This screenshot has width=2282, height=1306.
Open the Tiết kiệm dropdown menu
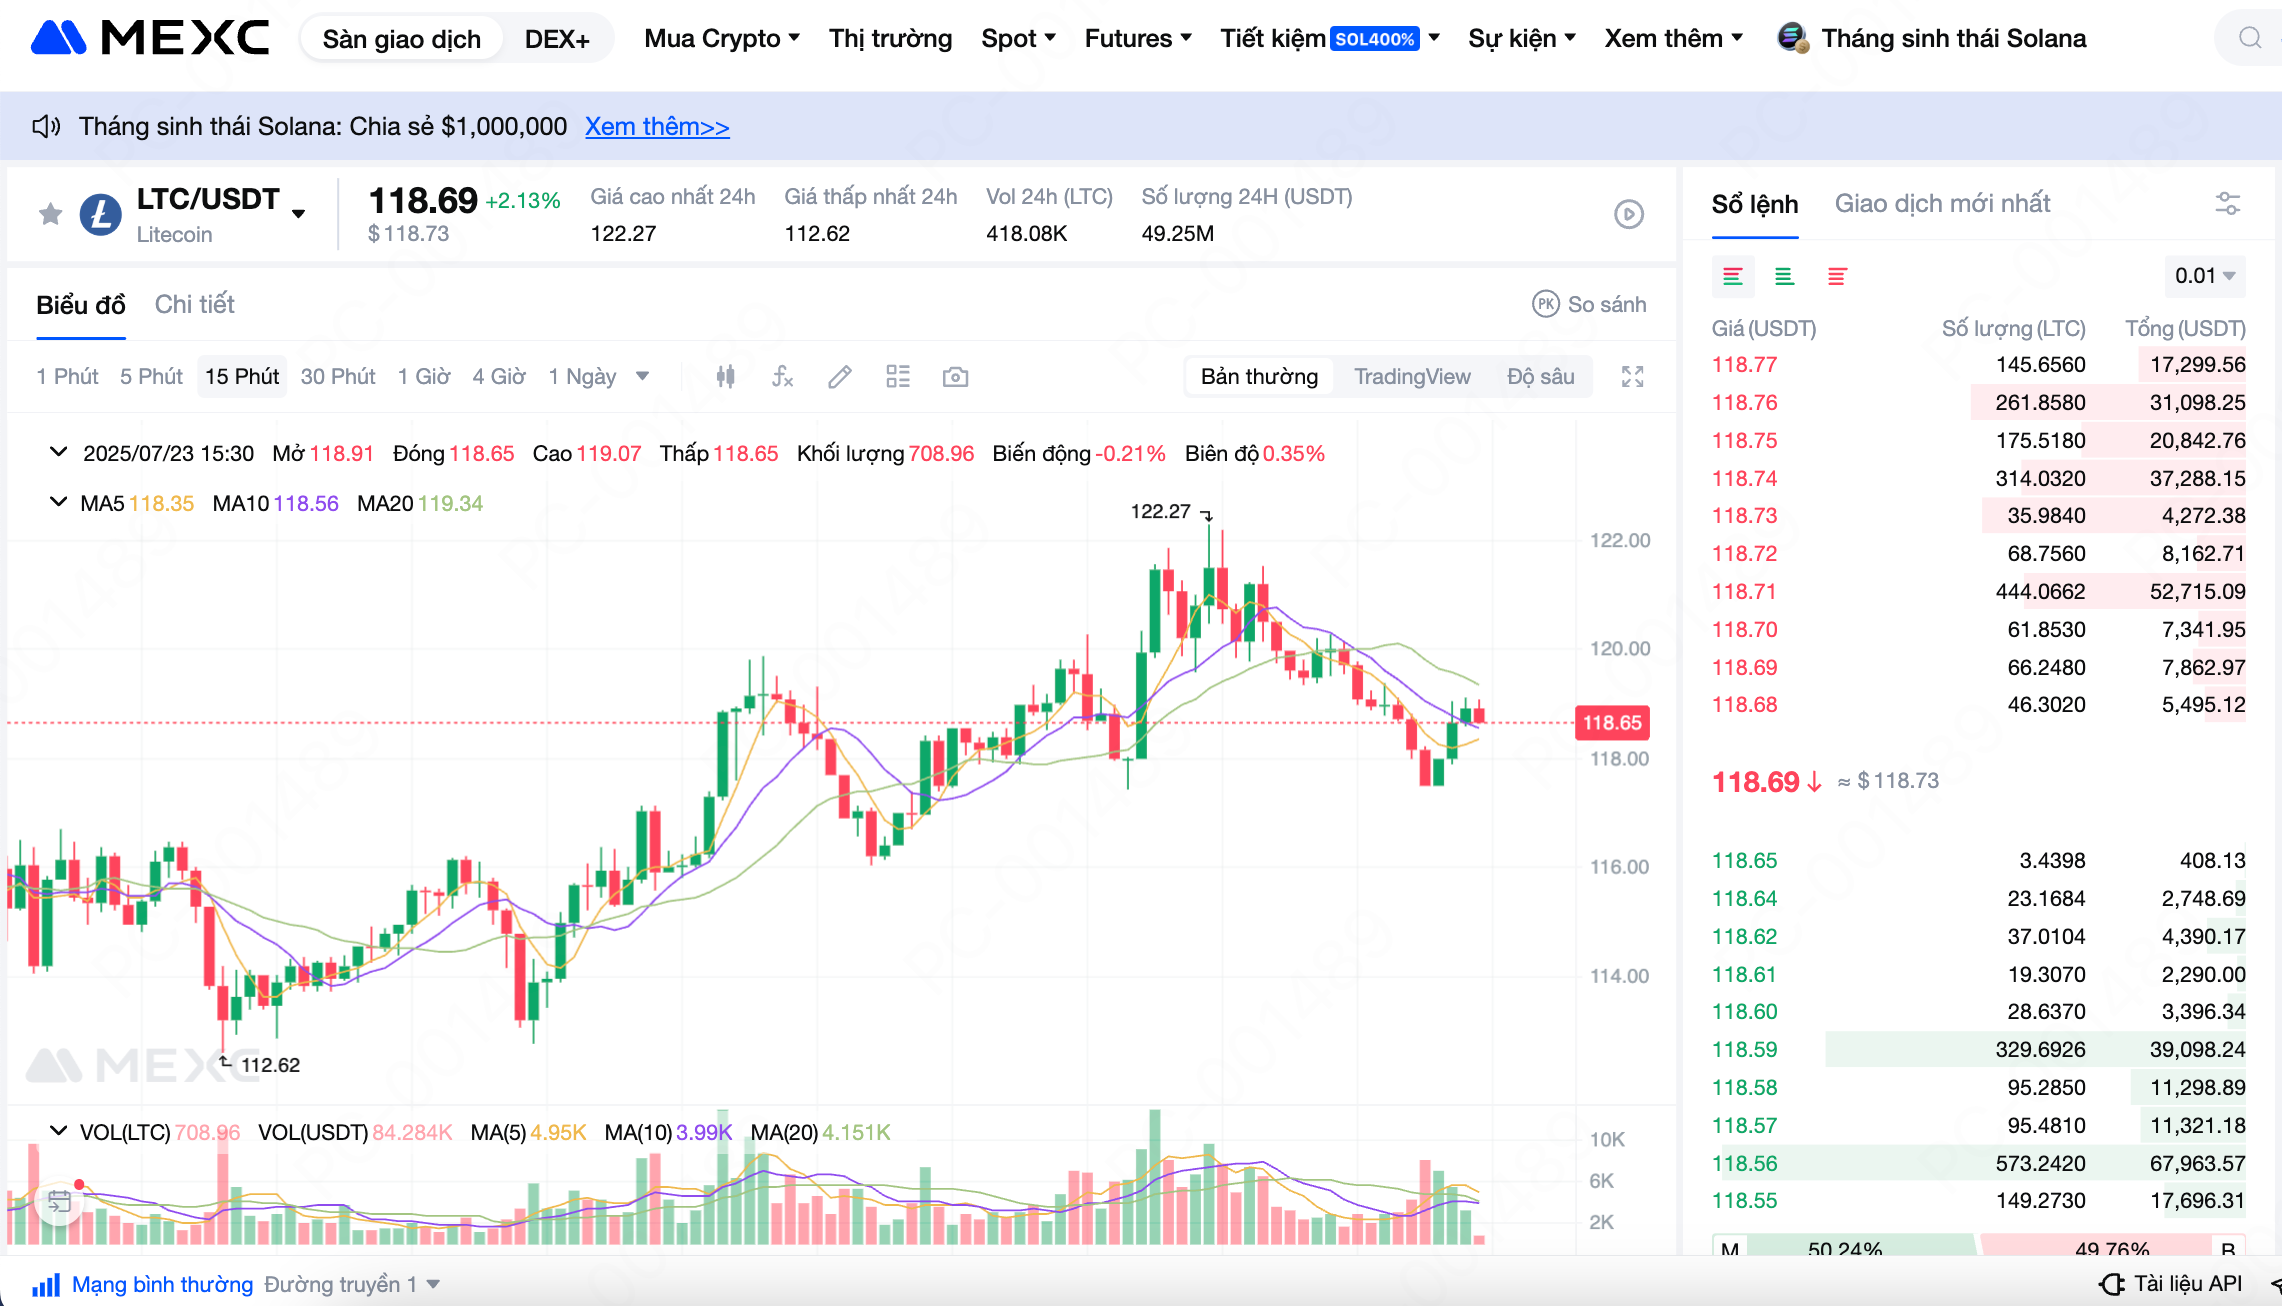point(1330,38)
